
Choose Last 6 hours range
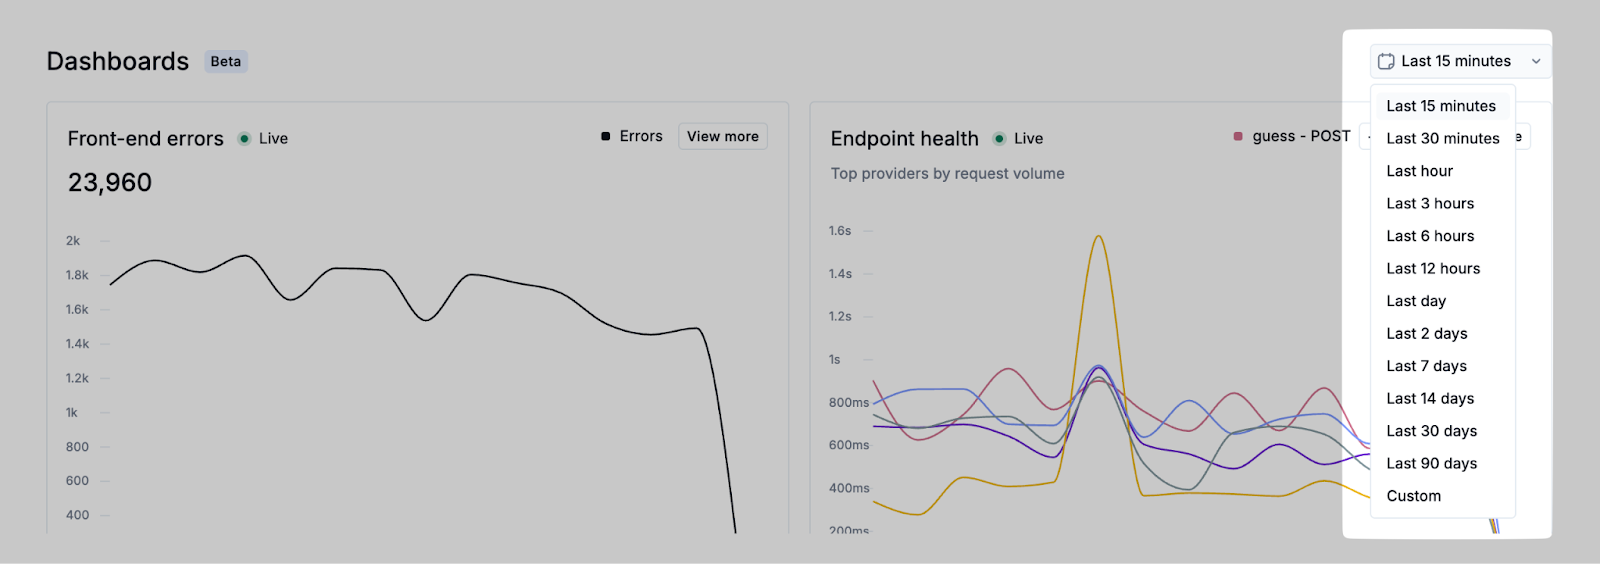1430,236
